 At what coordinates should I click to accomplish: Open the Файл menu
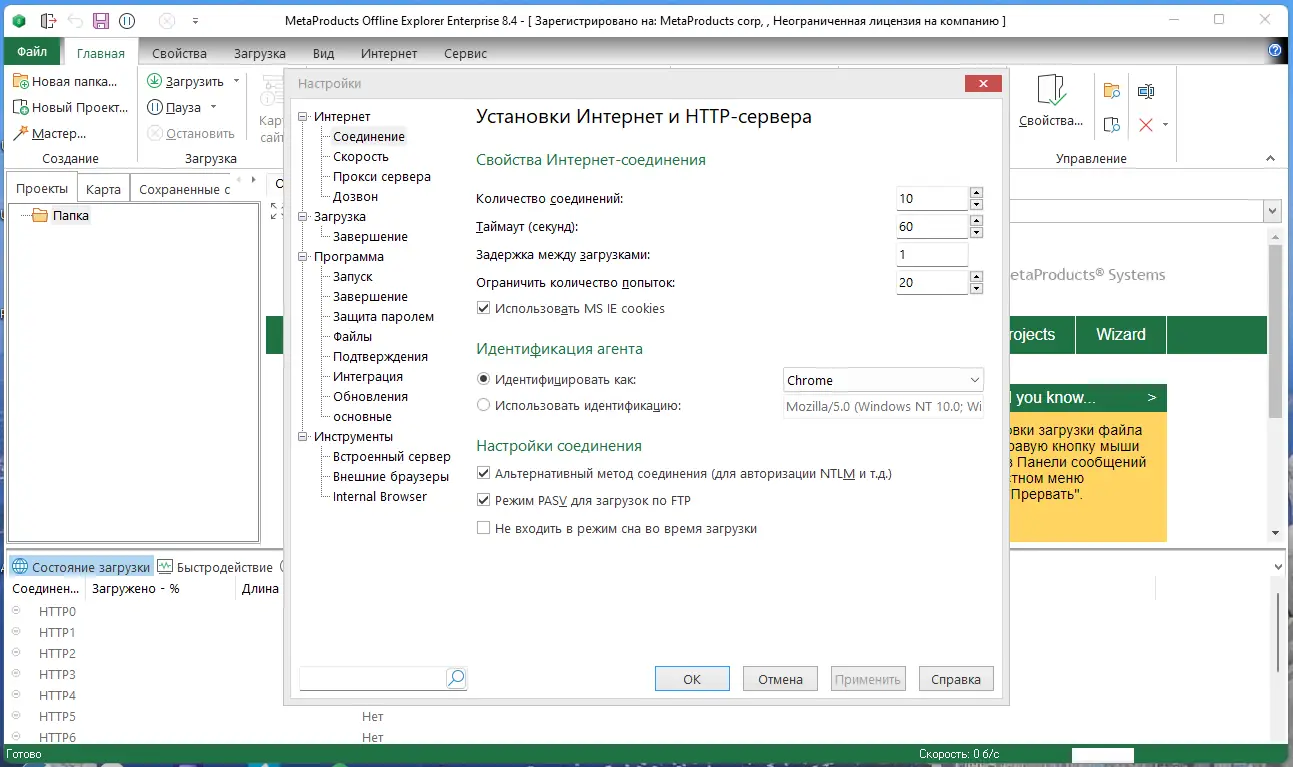(32, 52)
